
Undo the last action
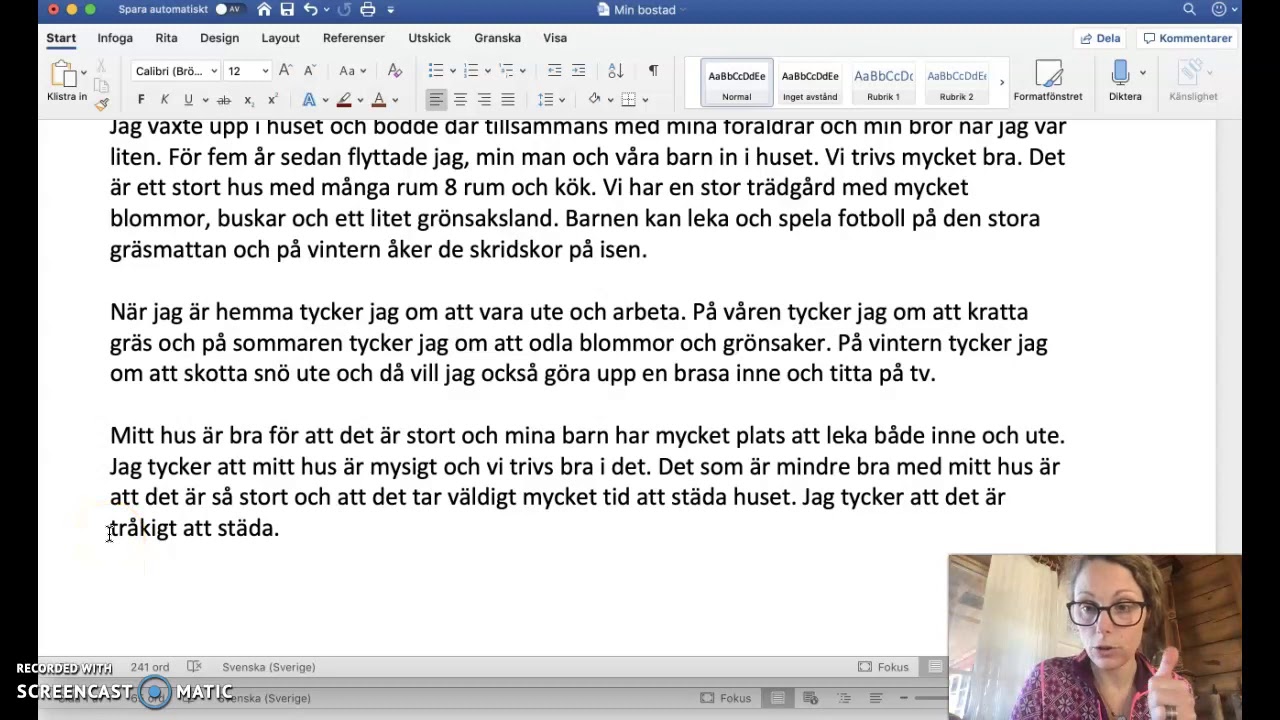(x=310, y=10)
